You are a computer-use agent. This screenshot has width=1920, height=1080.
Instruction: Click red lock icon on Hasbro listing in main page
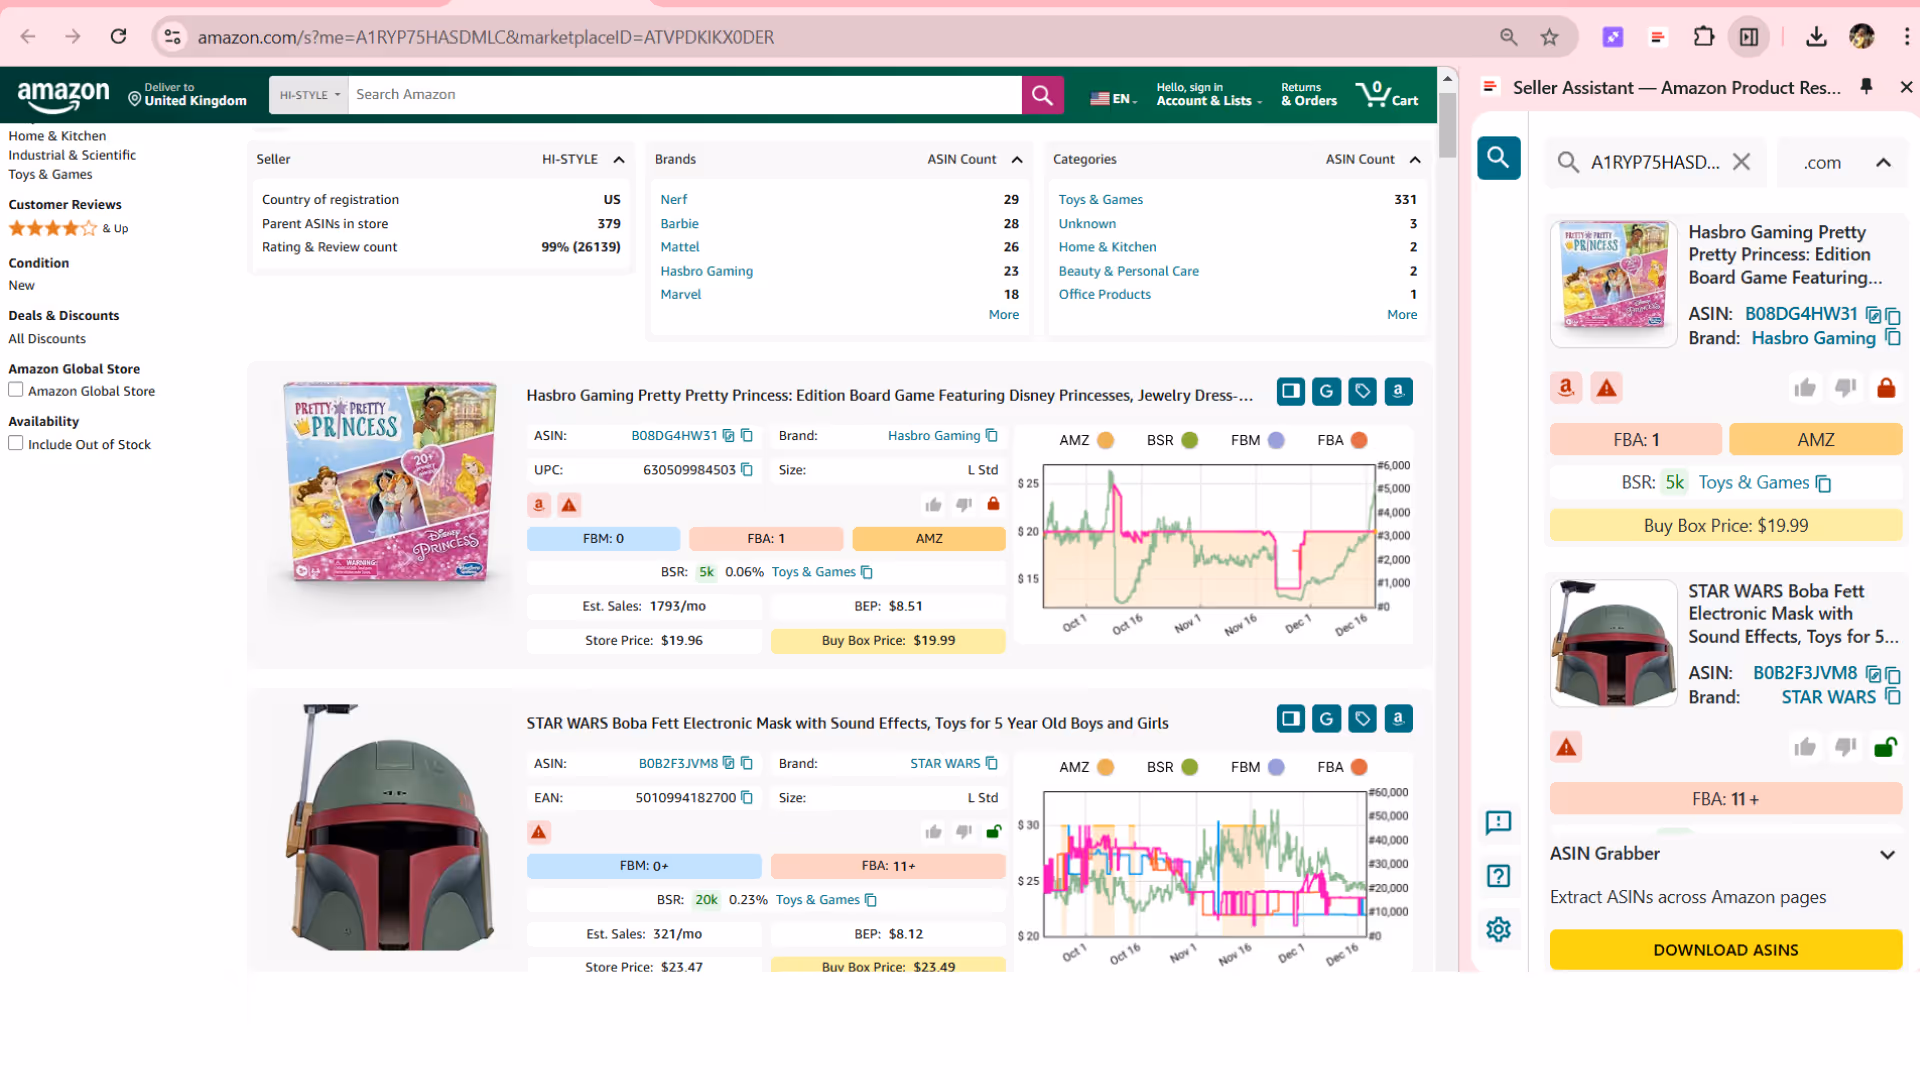point(993,504)
